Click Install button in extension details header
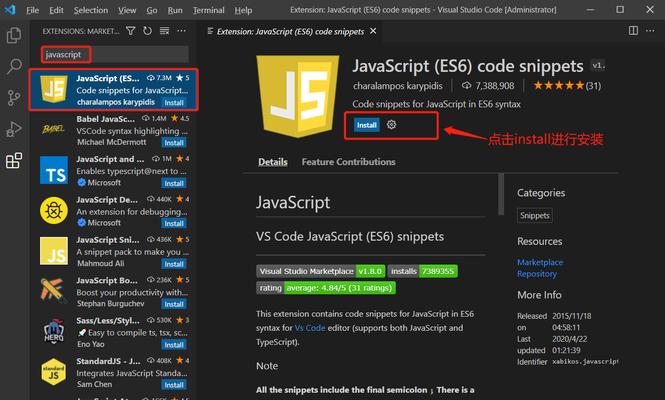 point(366,125)
